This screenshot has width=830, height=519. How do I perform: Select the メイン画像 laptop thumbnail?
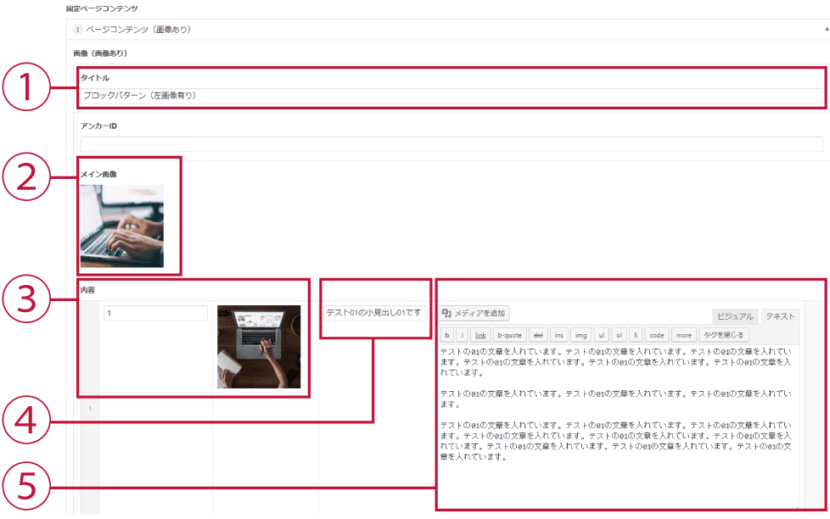point(122,225)
